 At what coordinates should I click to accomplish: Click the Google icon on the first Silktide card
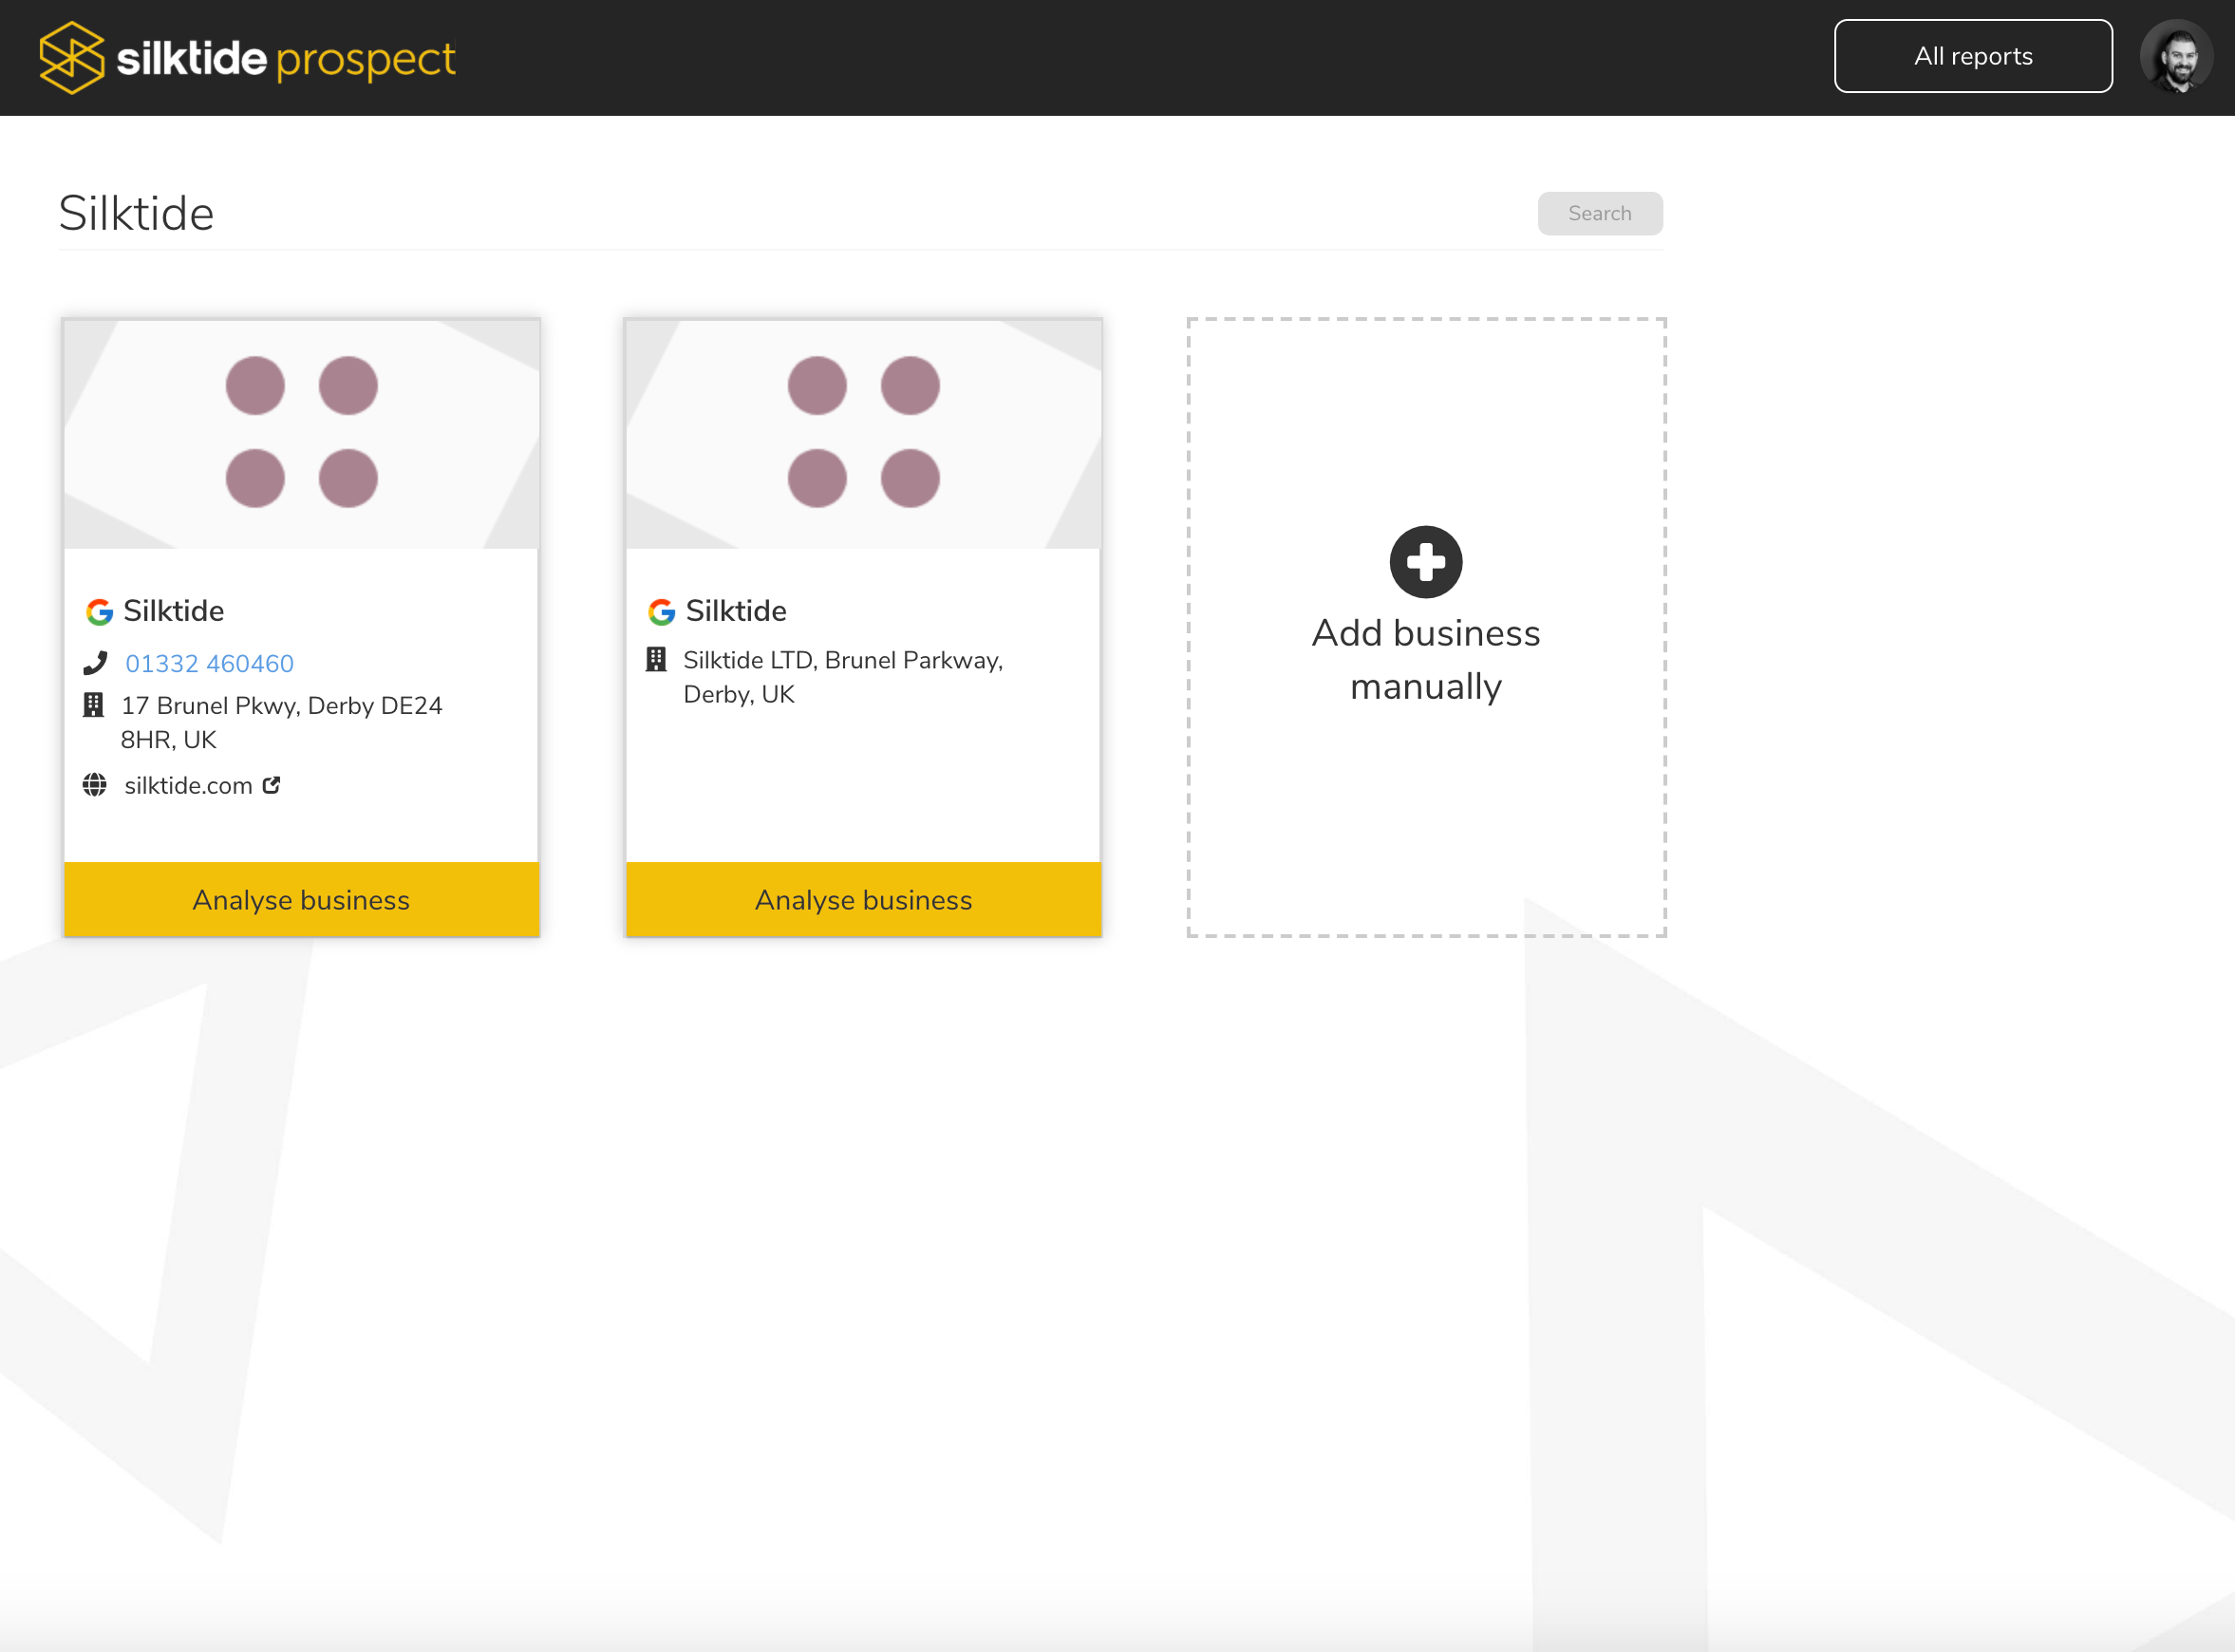click(101, 612)
